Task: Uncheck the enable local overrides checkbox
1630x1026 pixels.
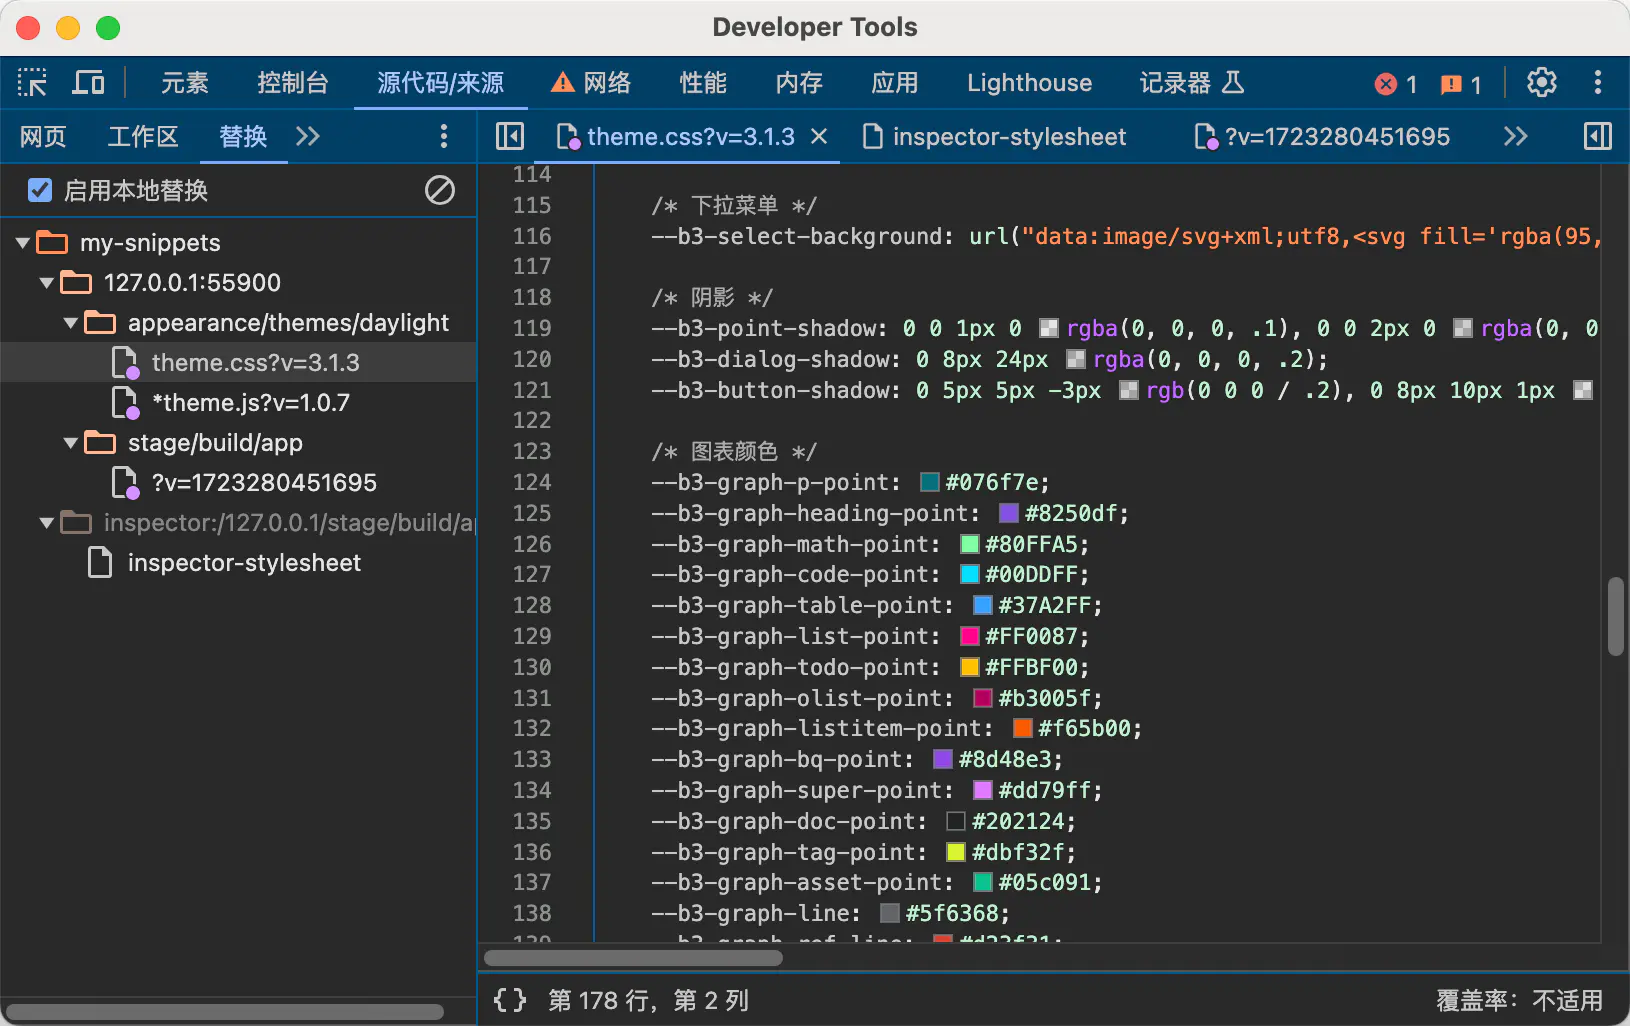Action: (40, 190)
